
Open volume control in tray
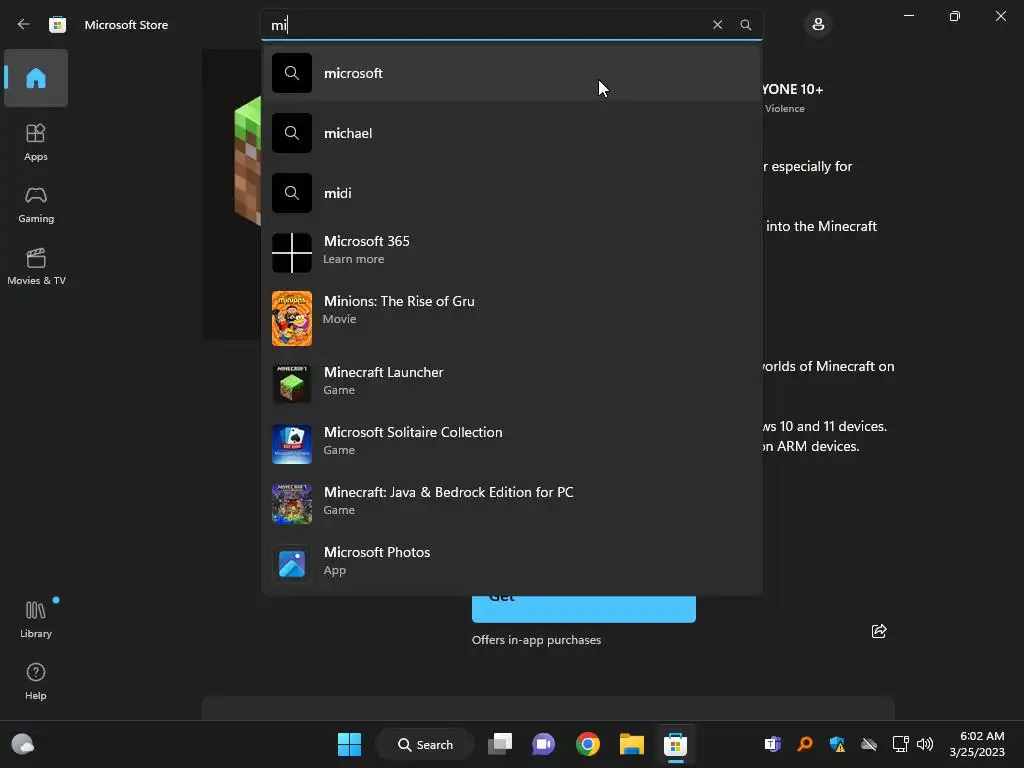(925, 744)
